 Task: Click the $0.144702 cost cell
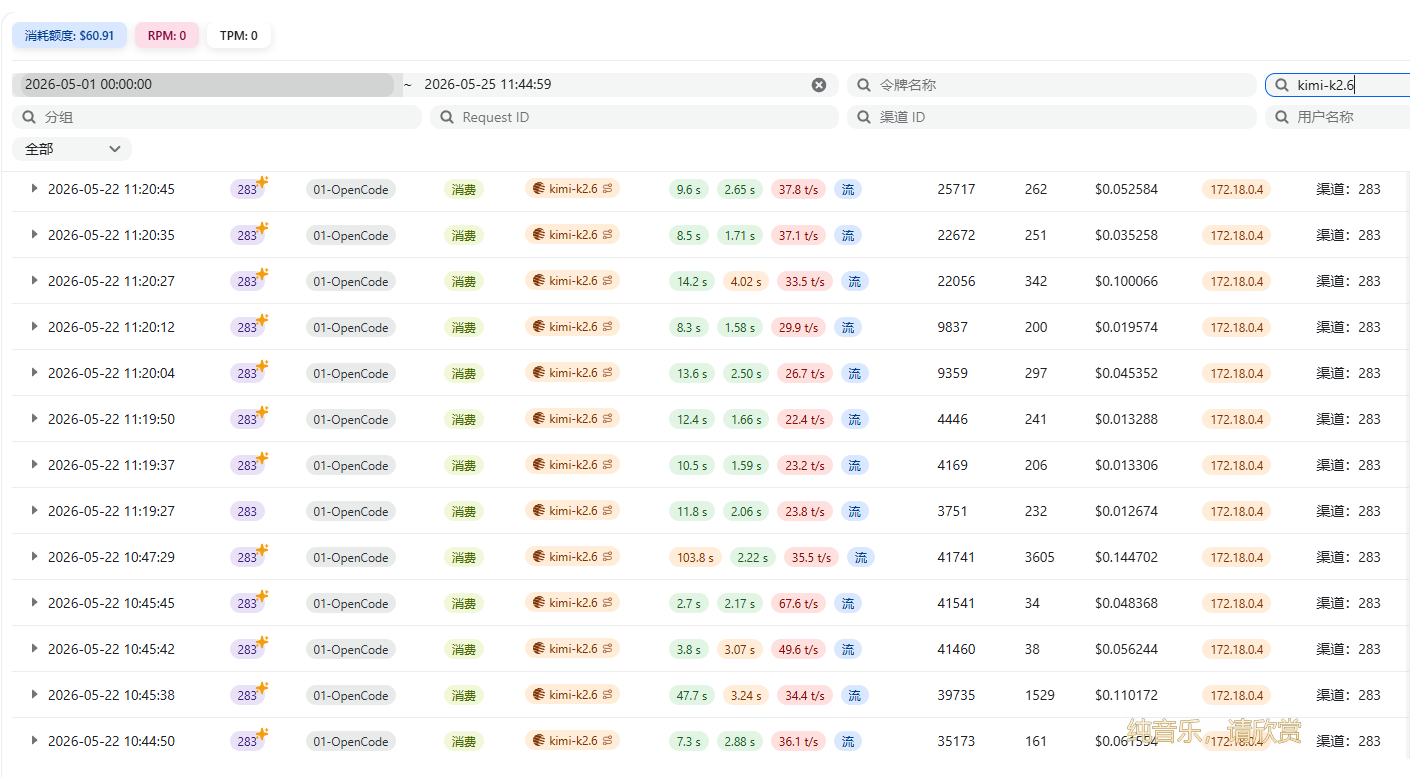point(1126,557)
